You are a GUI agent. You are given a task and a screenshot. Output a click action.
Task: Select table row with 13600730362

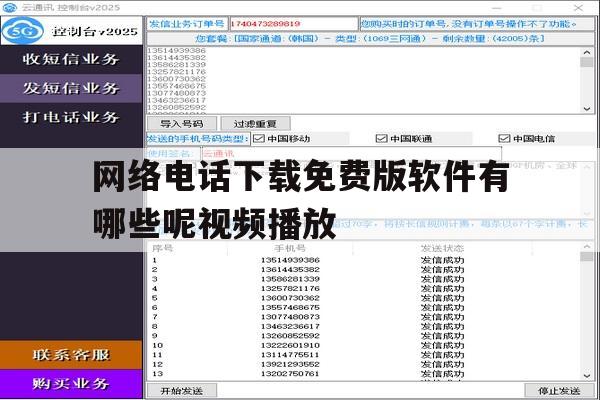coord(364,298)
